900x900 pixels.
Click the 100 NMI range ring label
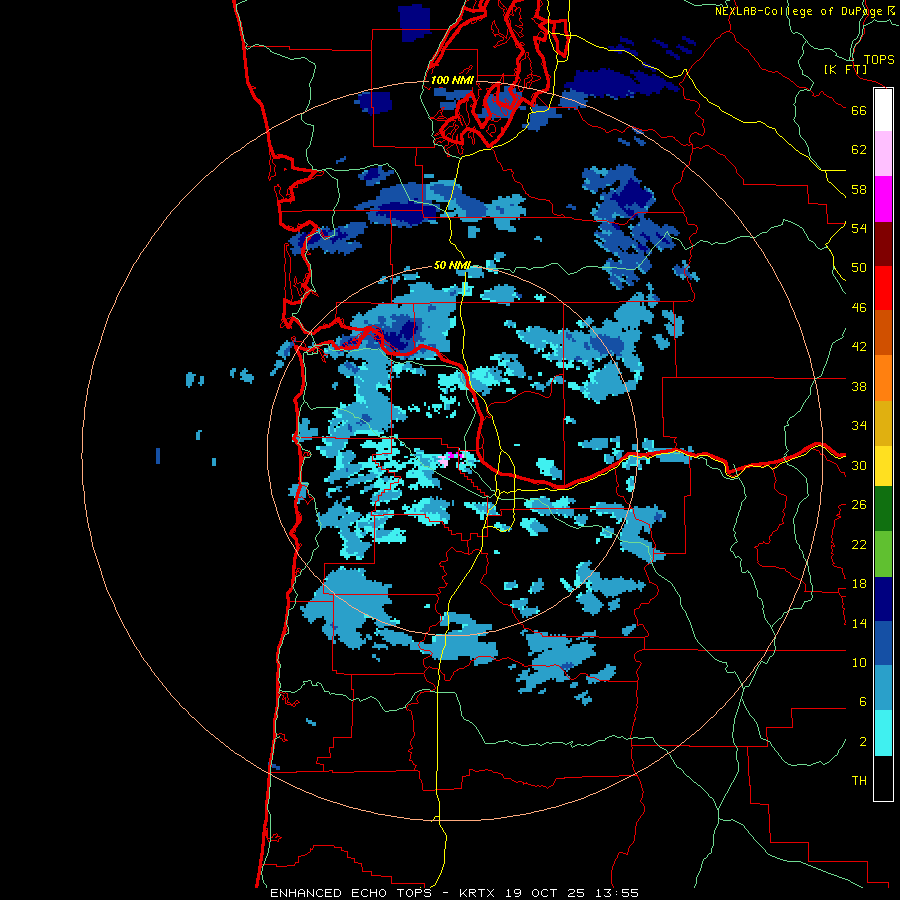[x=452, y=80]
